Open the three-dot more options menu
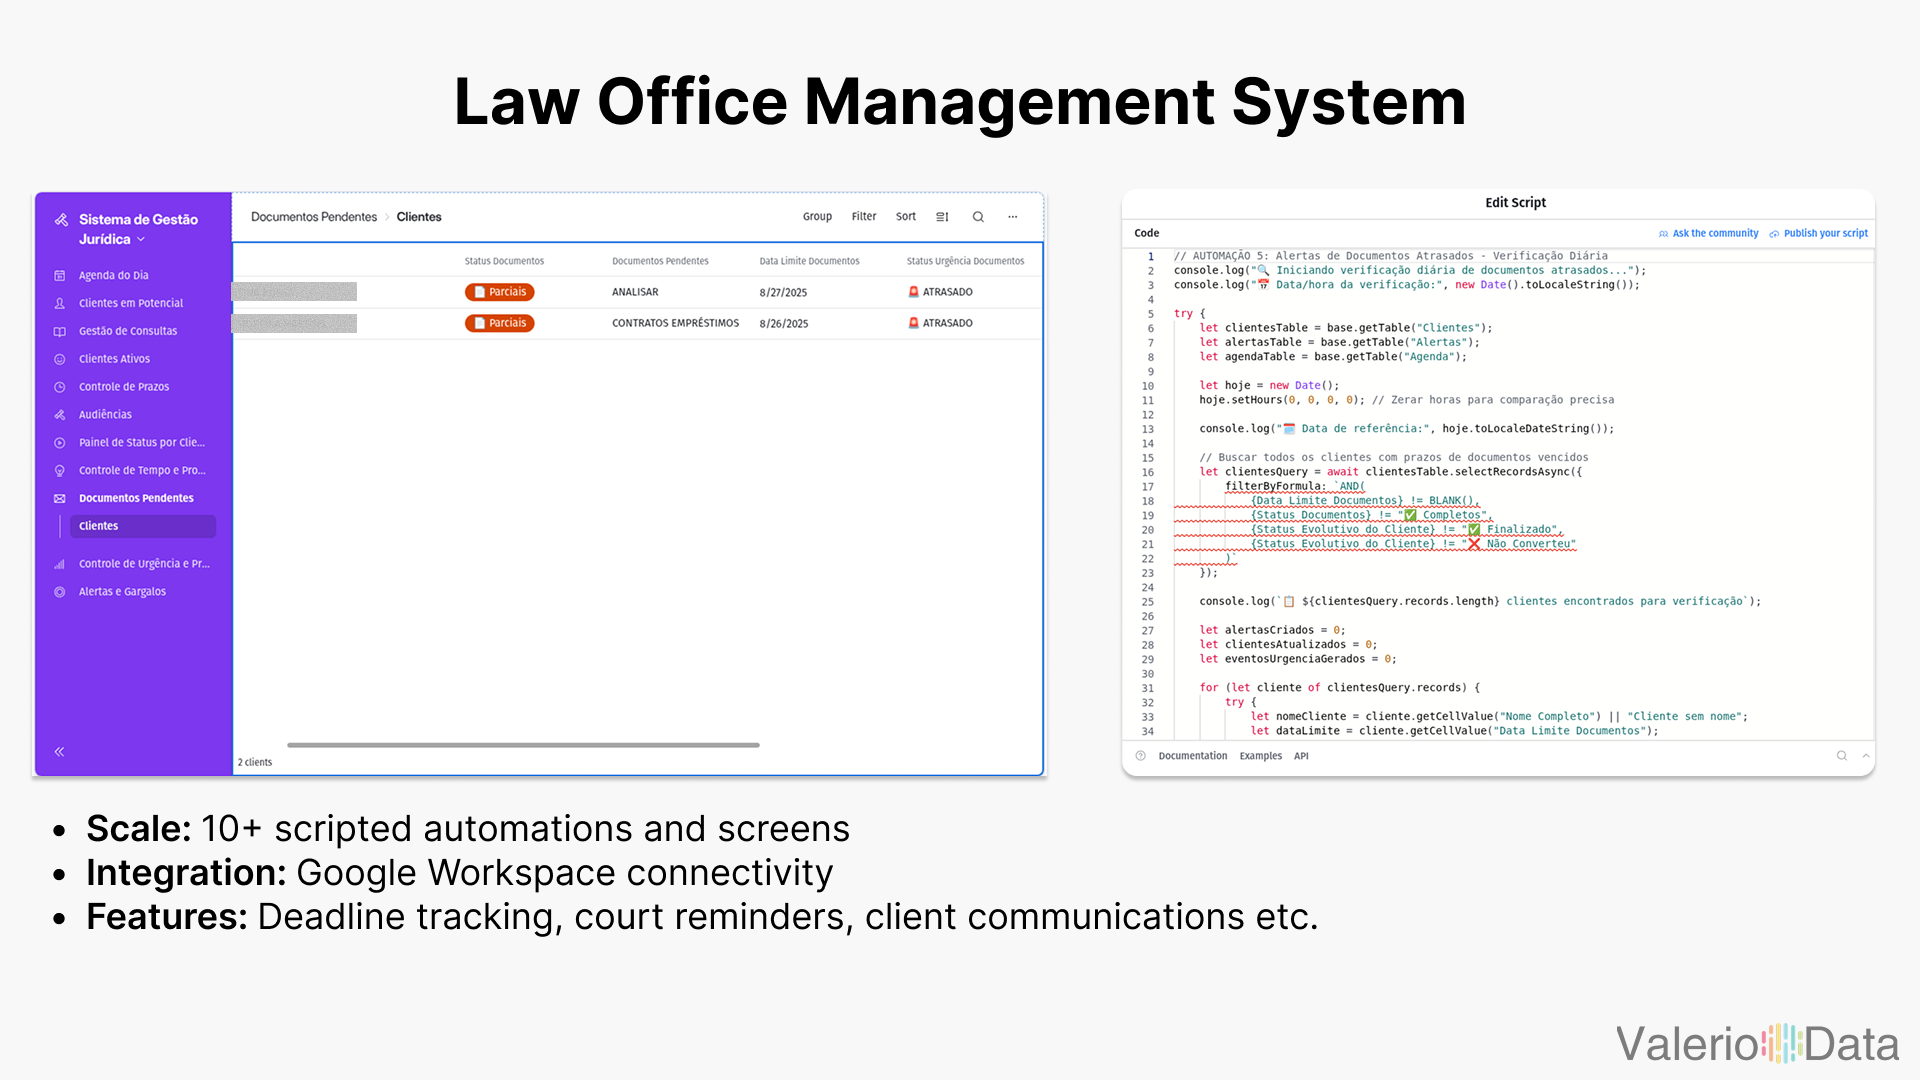 coord(1013,217)
